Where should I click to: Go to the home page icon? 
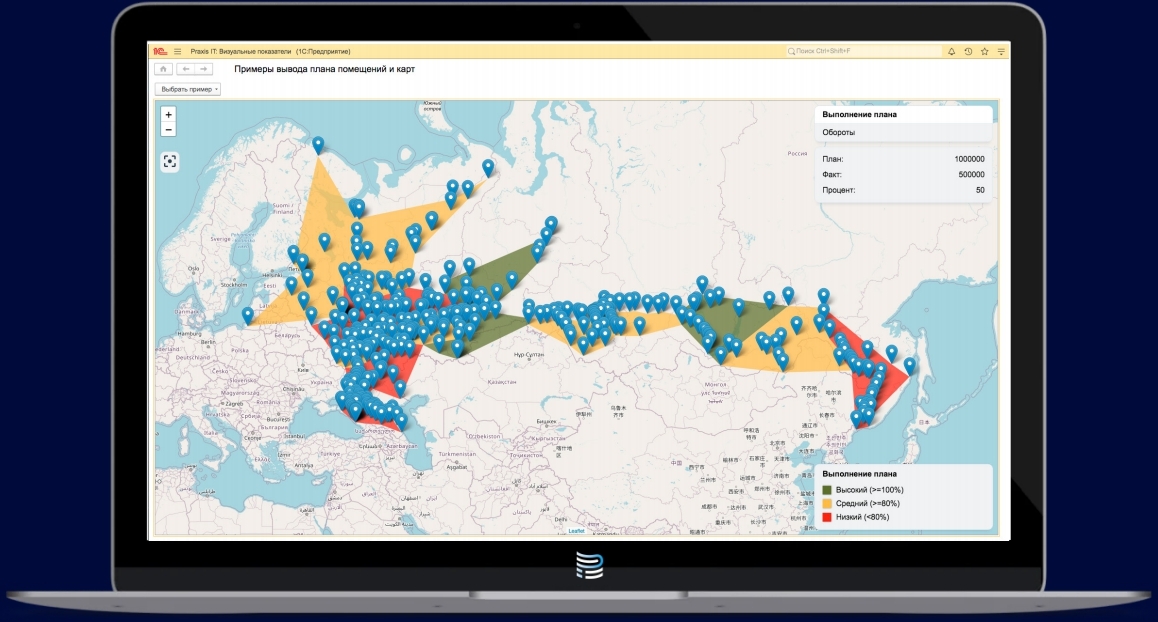[x=163, y=69]
